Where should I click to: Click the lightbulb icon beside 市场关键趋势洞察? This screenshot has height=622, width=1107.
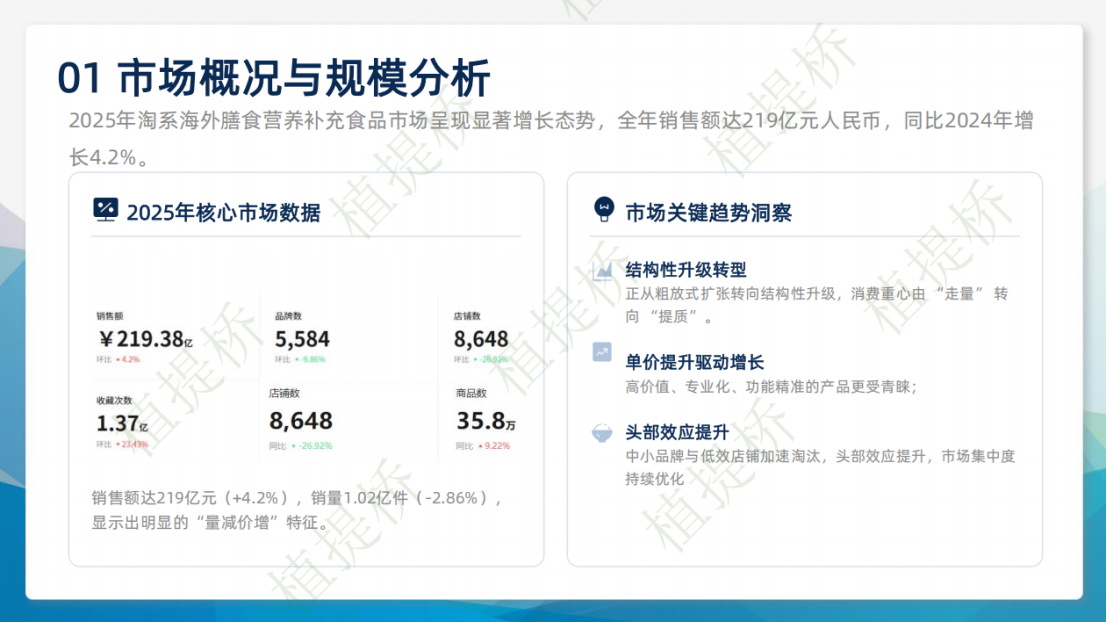(x=603, y=209)
